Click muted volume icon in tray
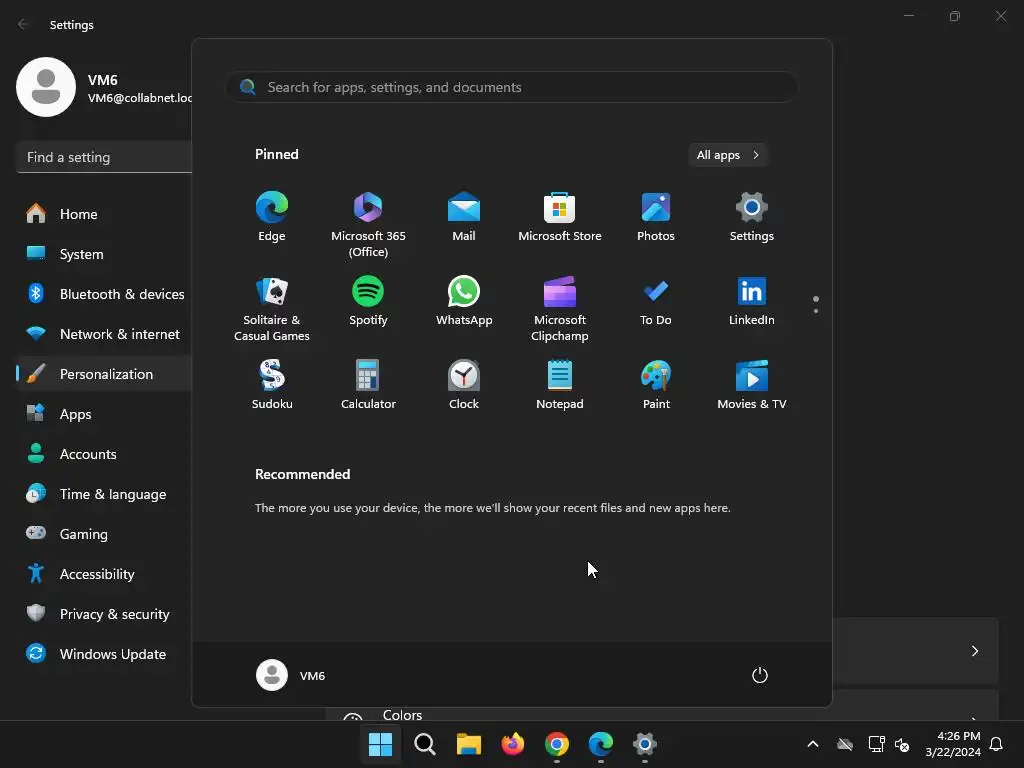 [902, 744]
